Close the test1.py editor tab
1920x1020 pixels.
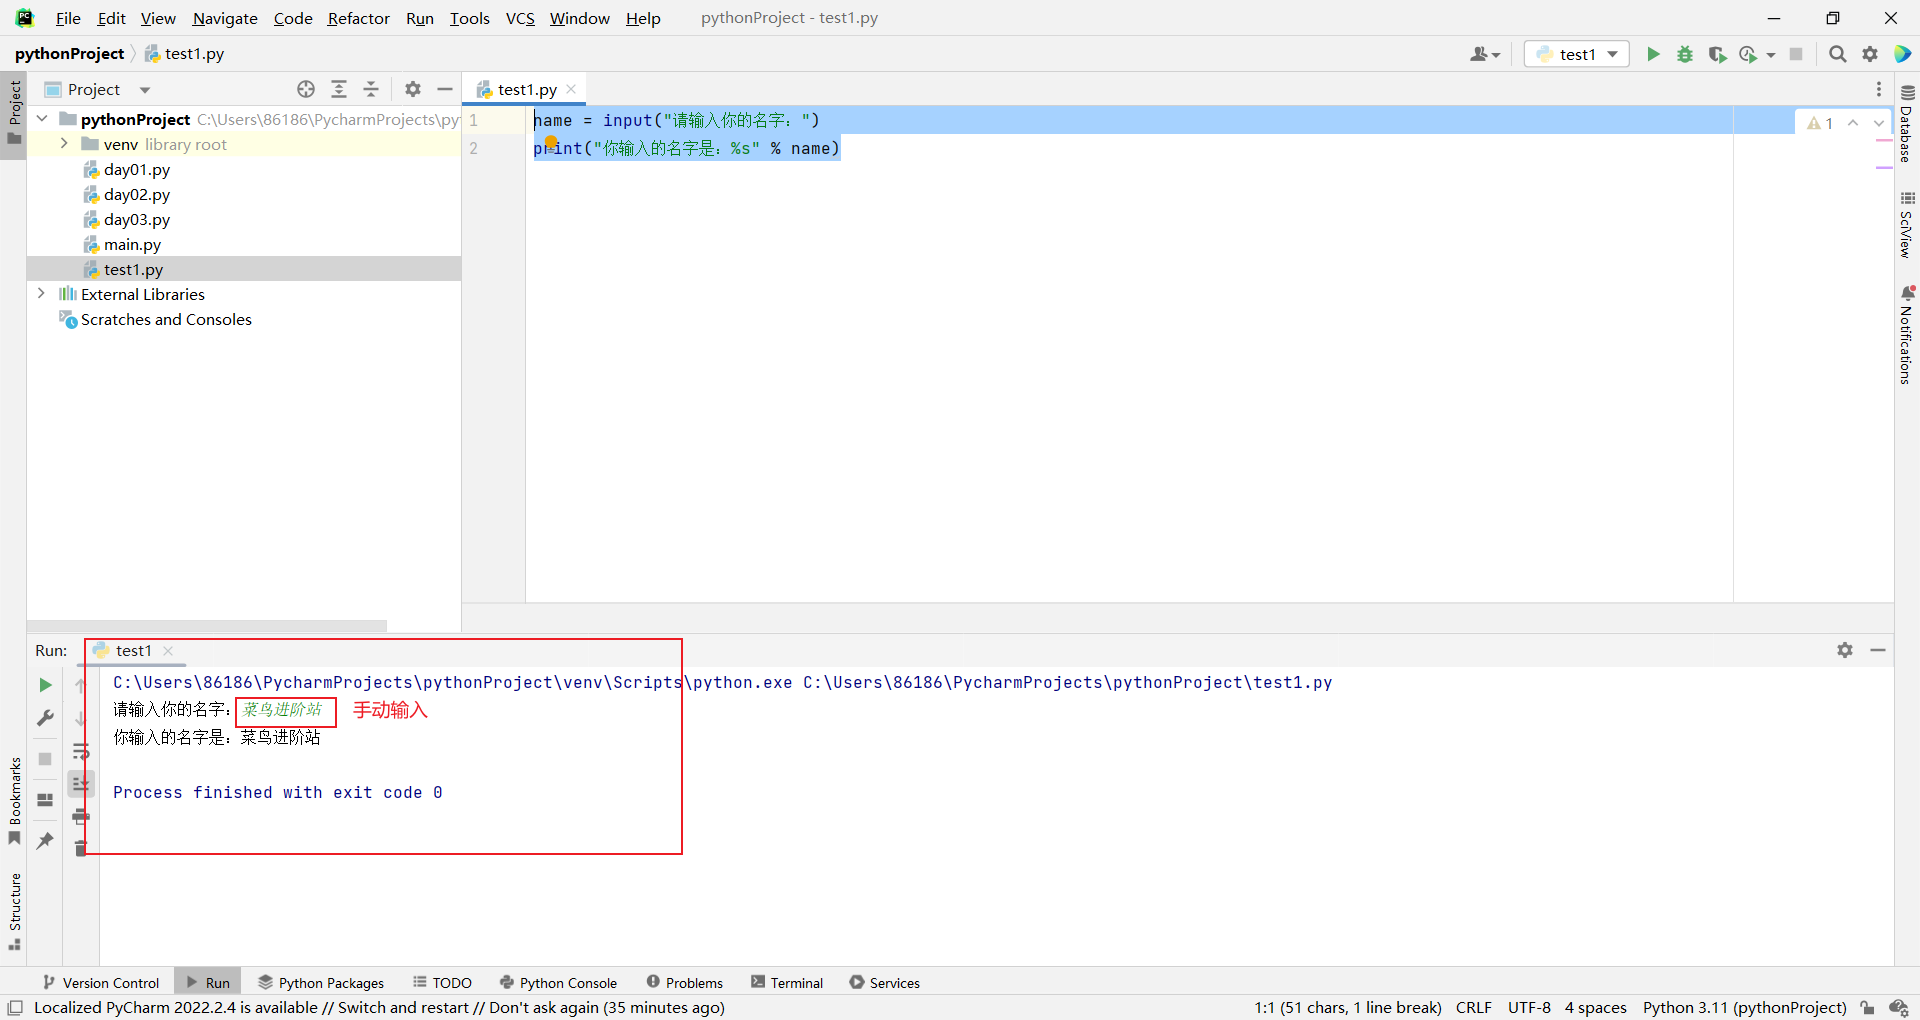571,89
